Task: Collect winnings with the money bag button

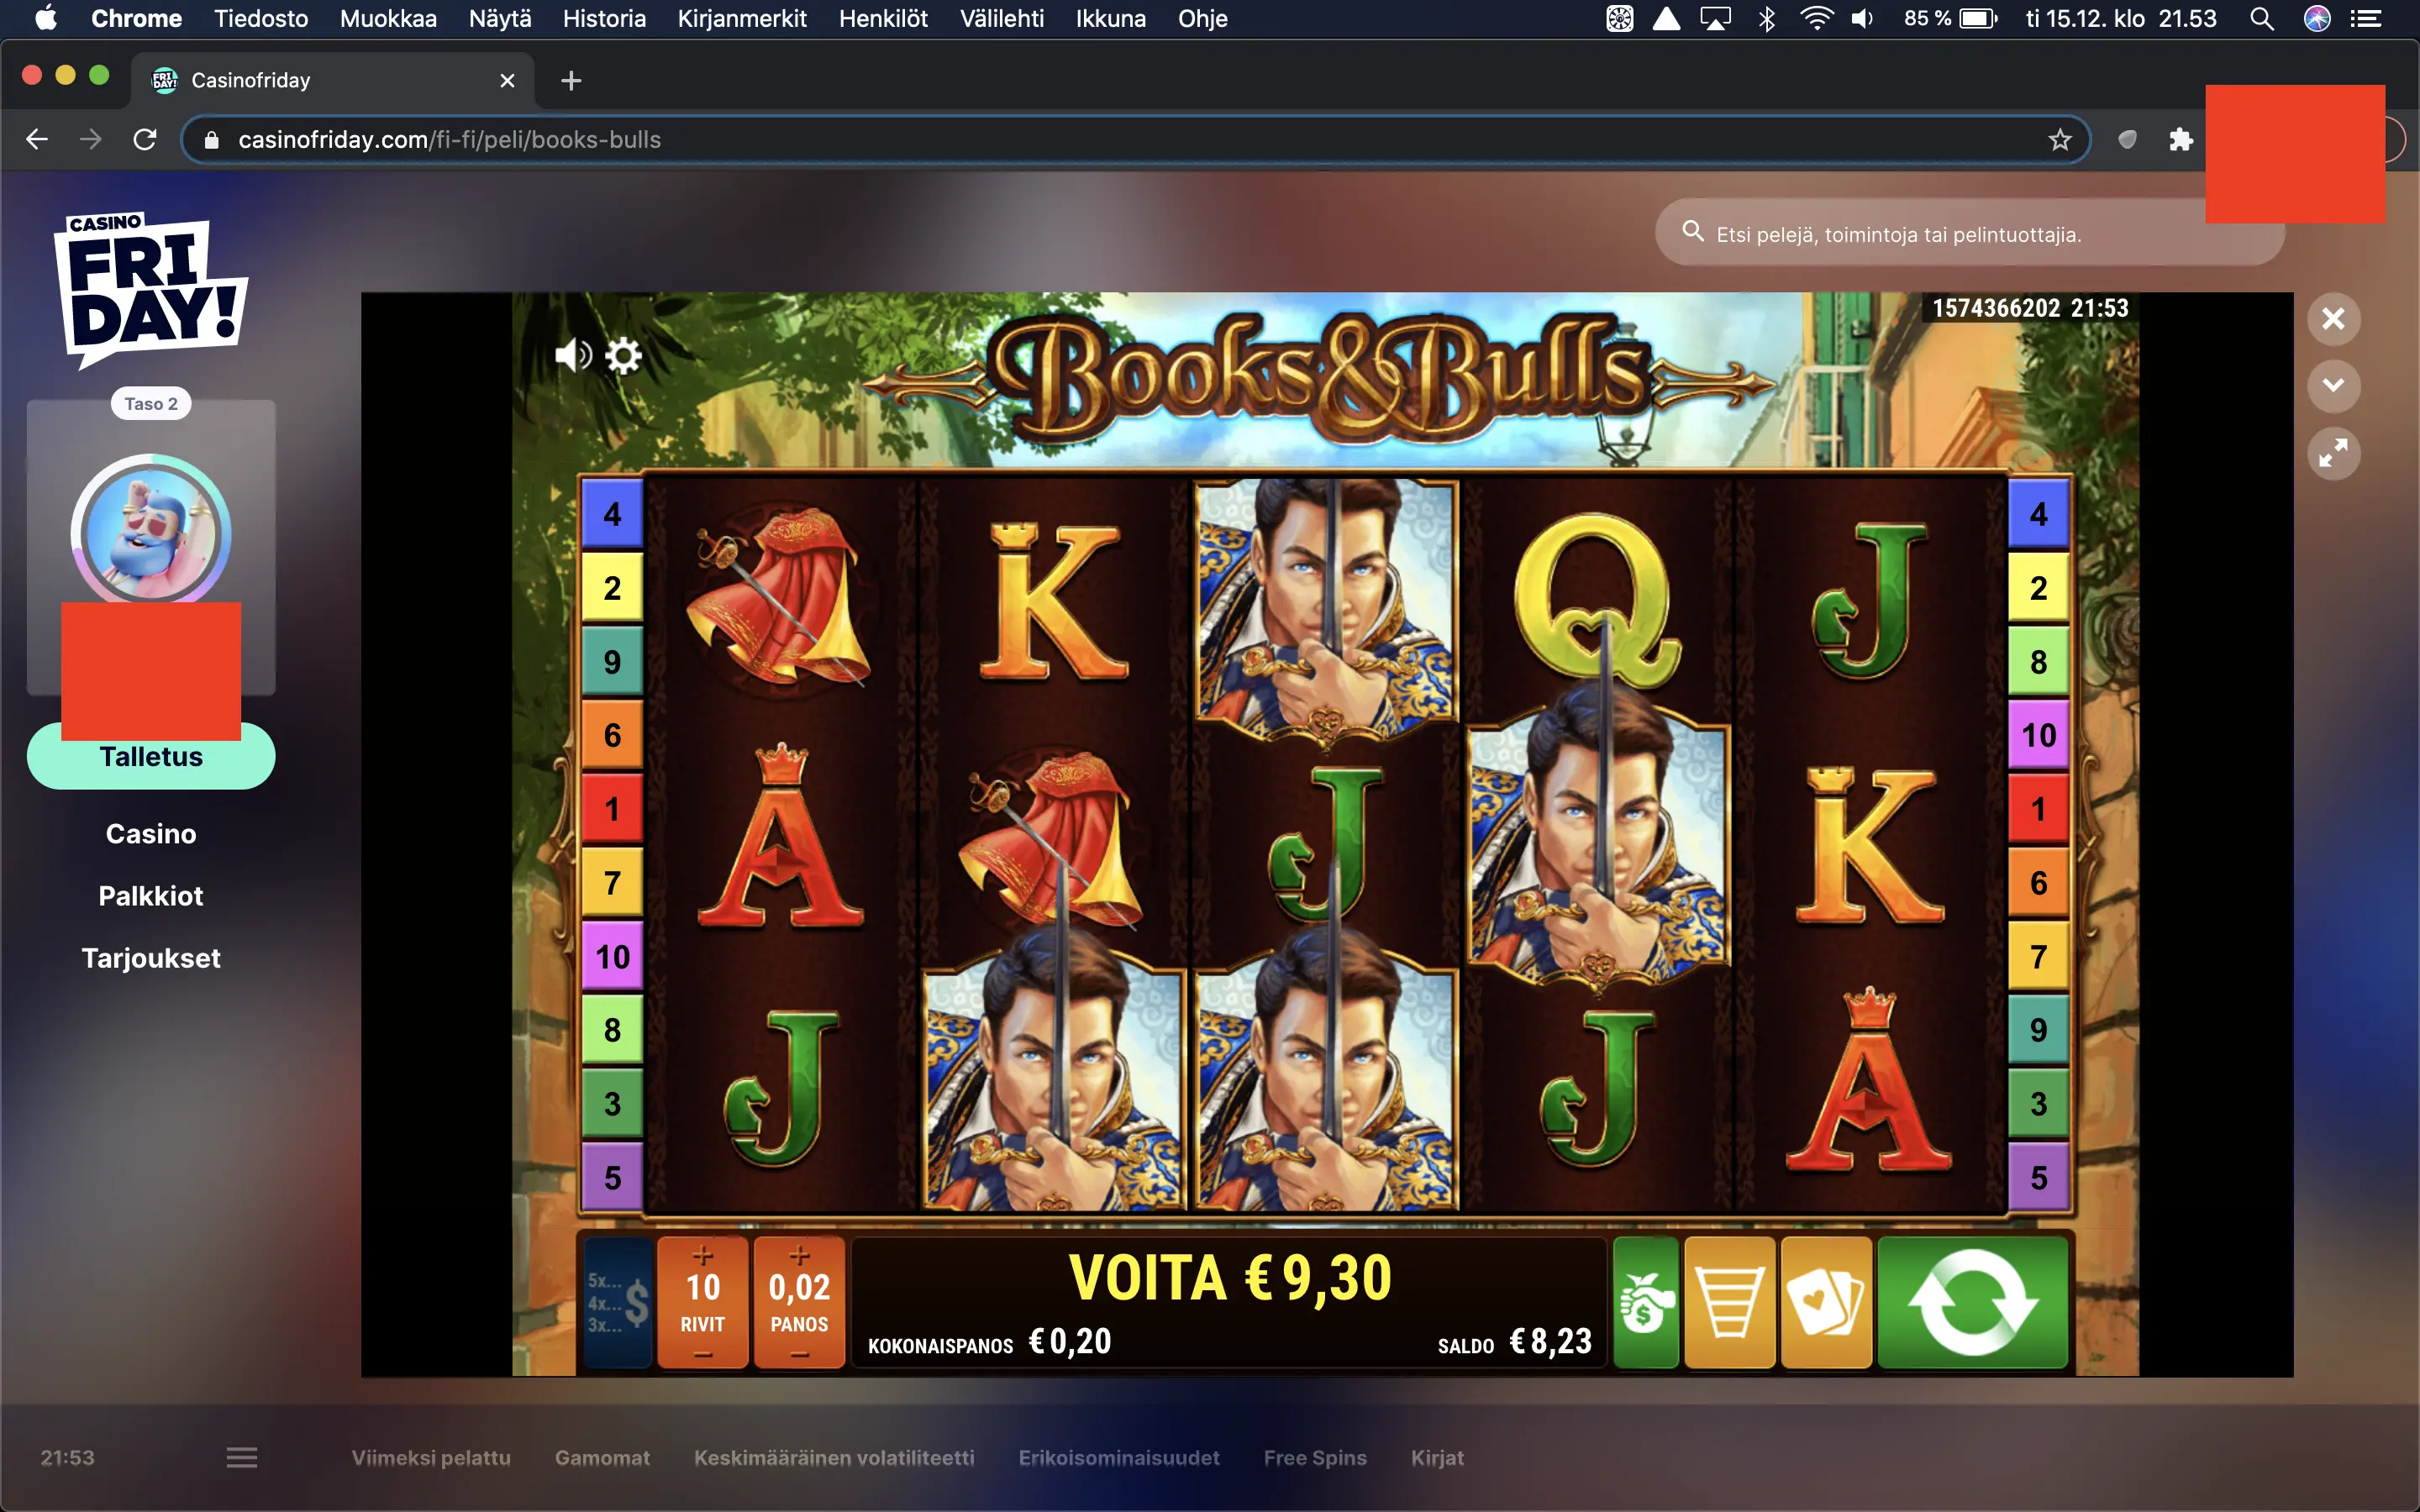Action: pyautogui.click(x=1645, y=1302)
